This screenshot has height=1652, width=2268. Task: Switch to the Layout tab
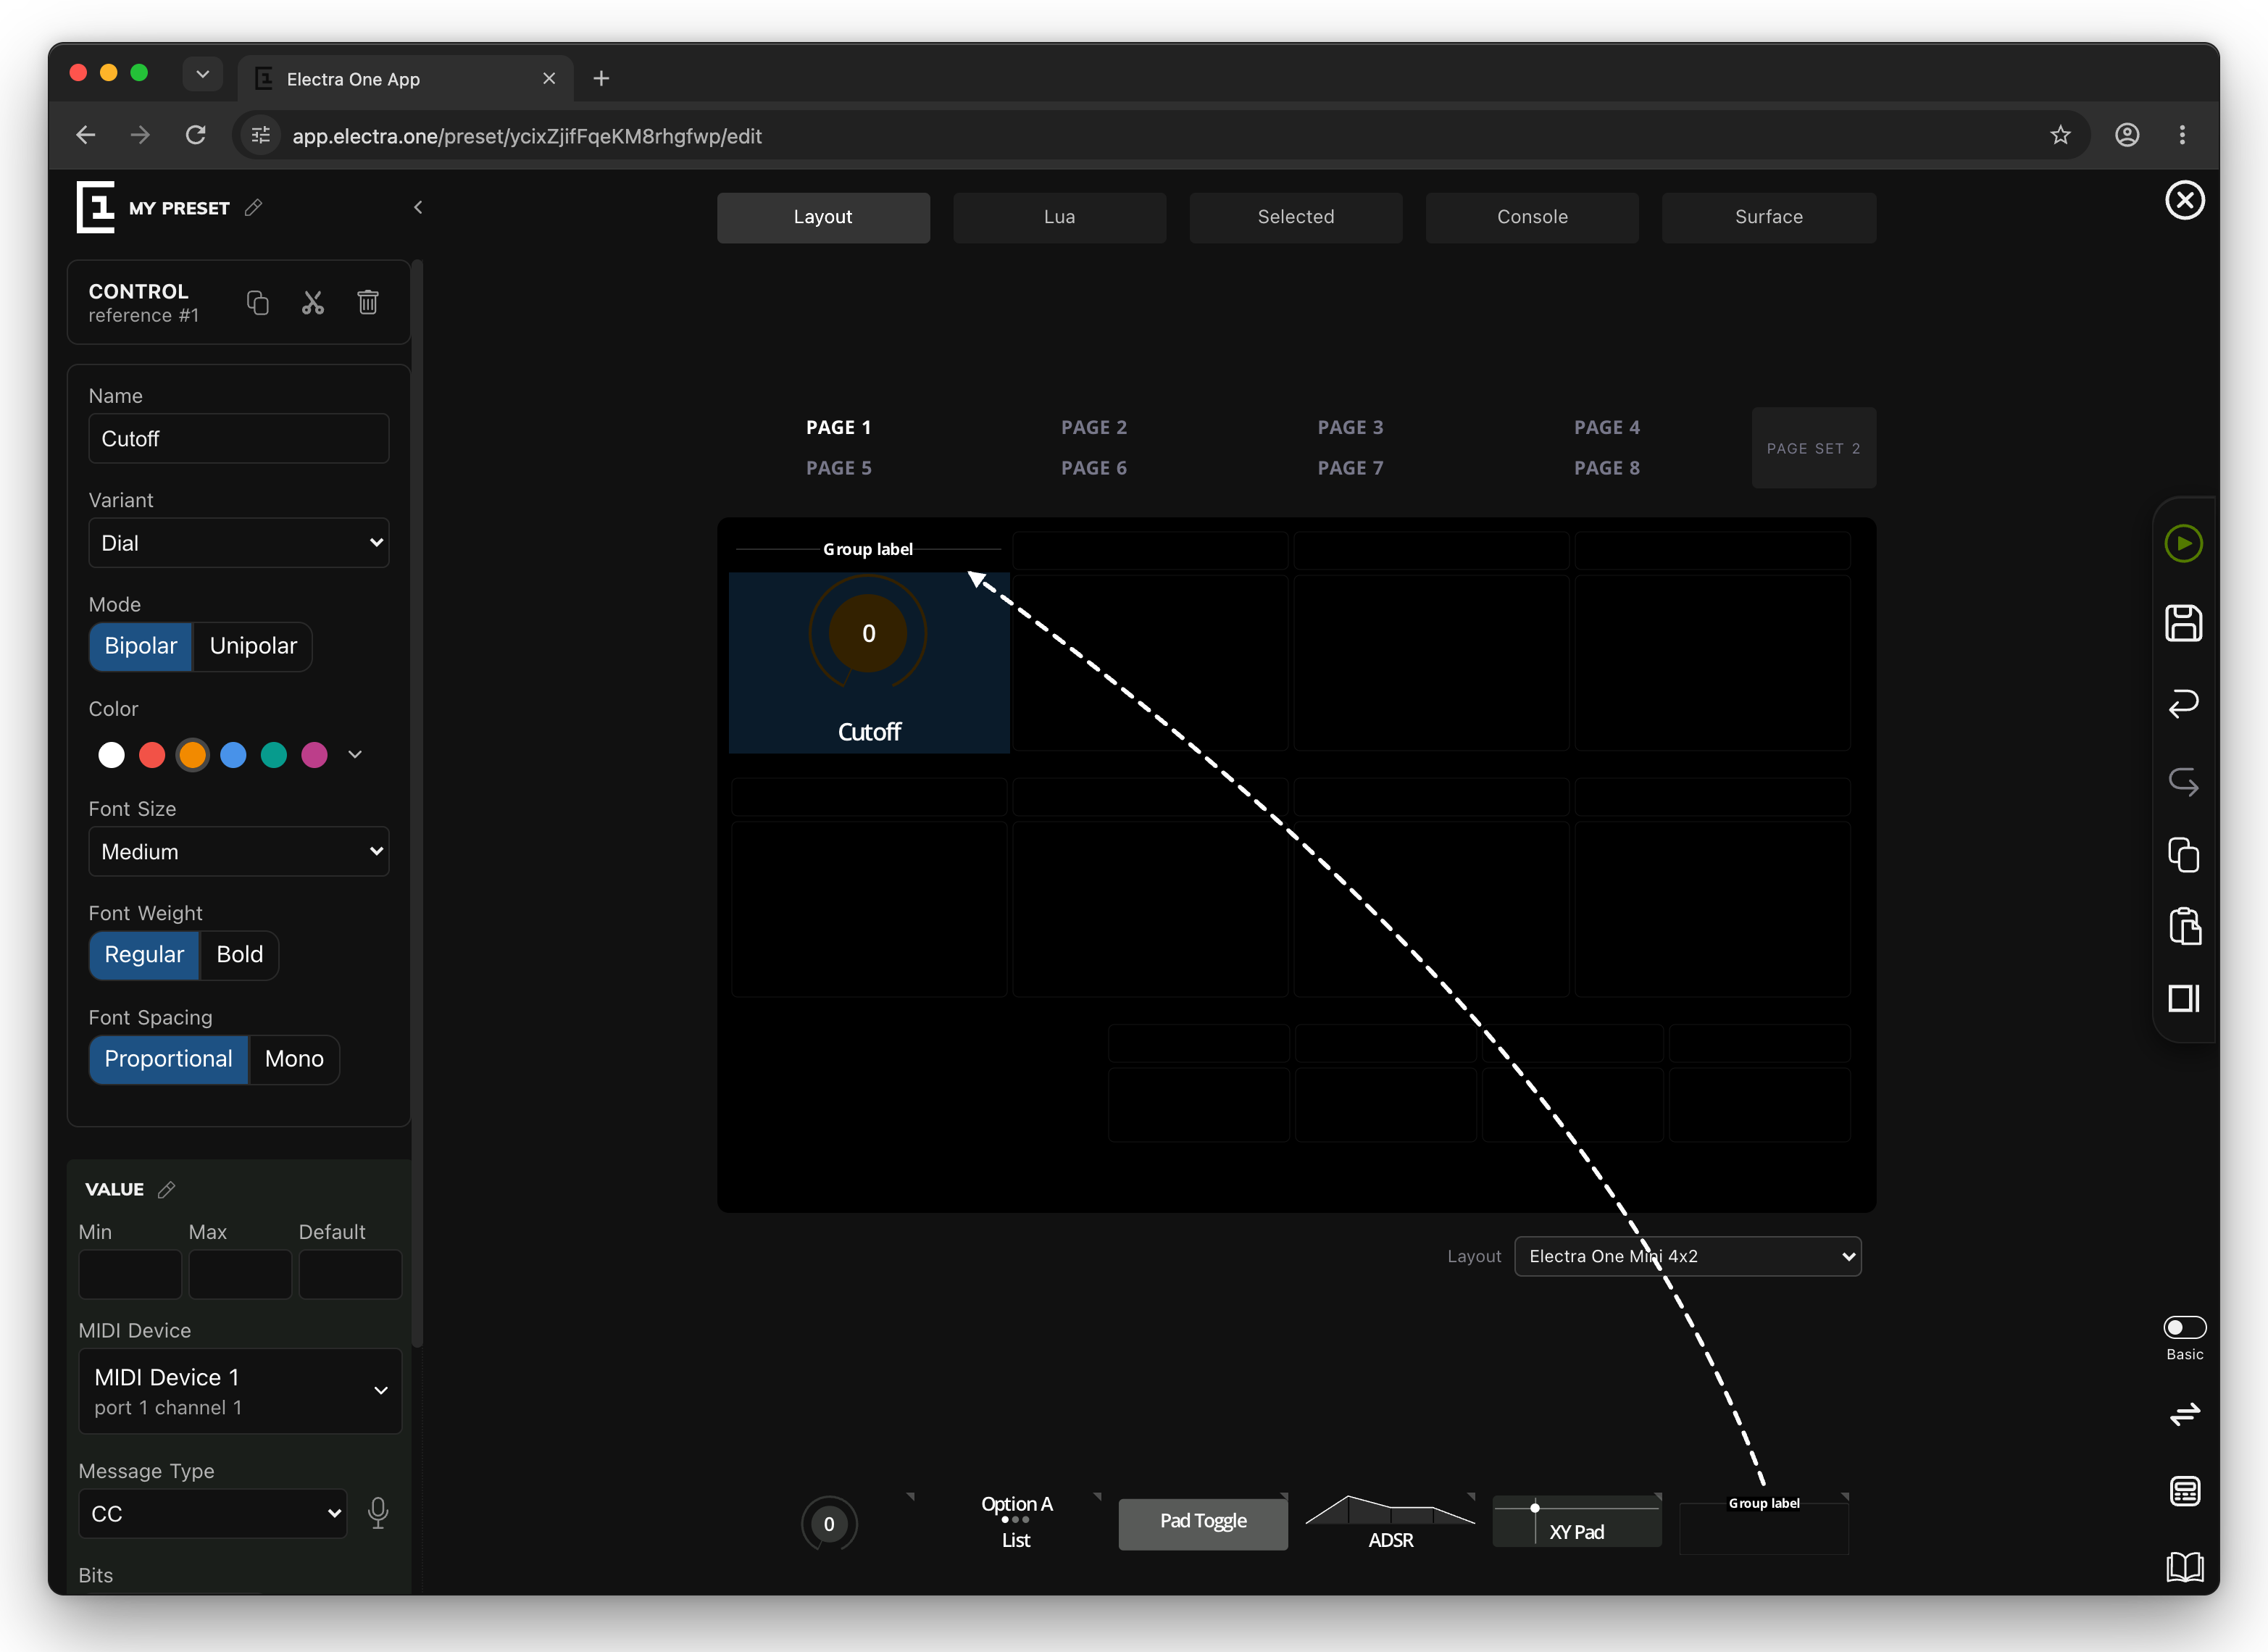(x=823, y=217)
